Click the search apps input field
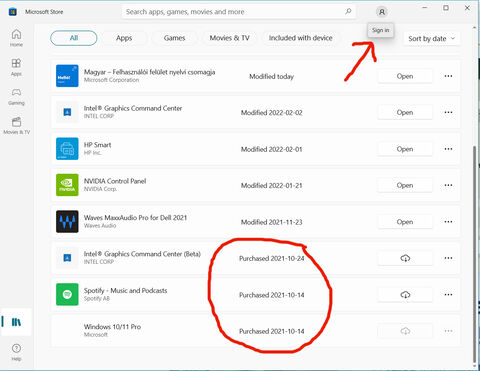The width and height of the screenshot is (480, 371). pos(238,12)
